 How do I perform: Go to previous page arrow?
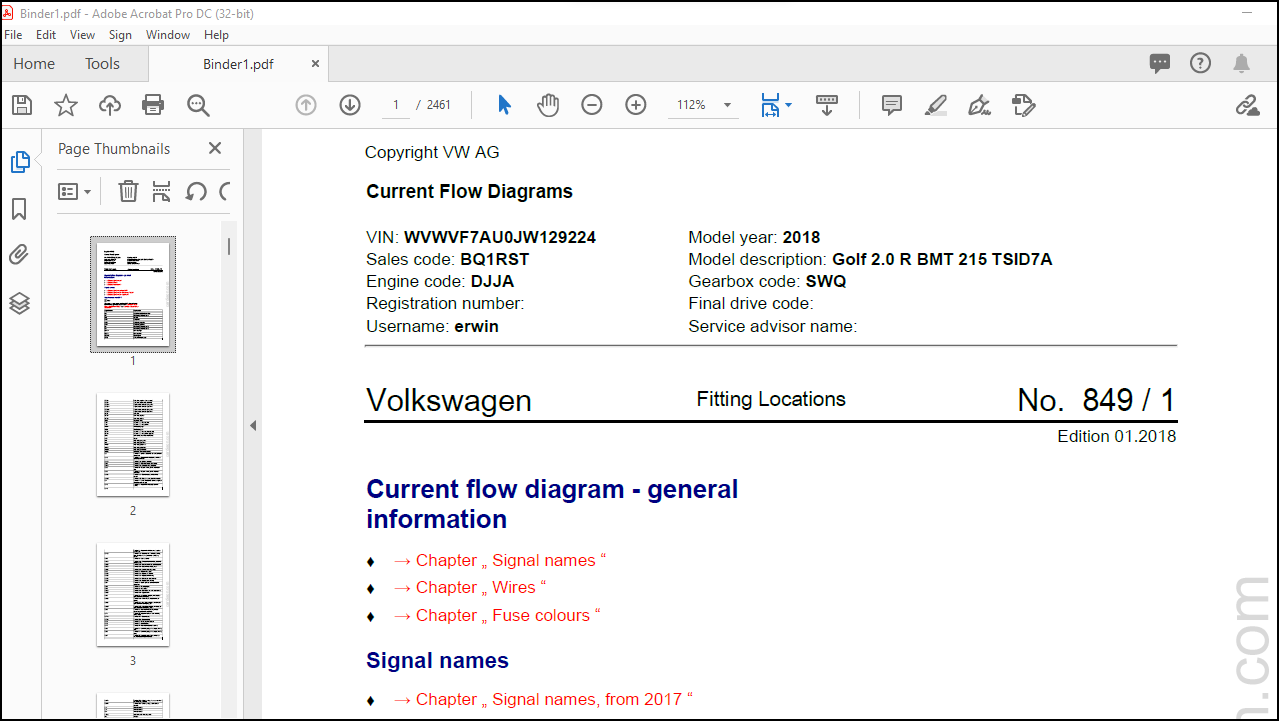(x=306, y=105)
